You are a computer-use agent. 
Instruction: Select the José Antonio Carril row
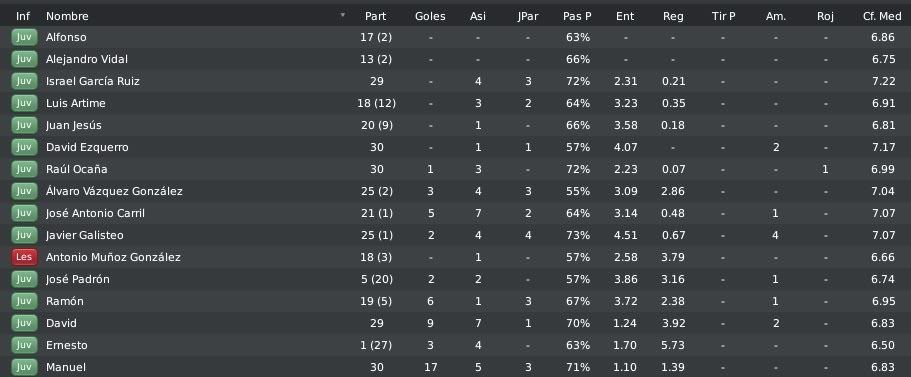tap(456, 213)
